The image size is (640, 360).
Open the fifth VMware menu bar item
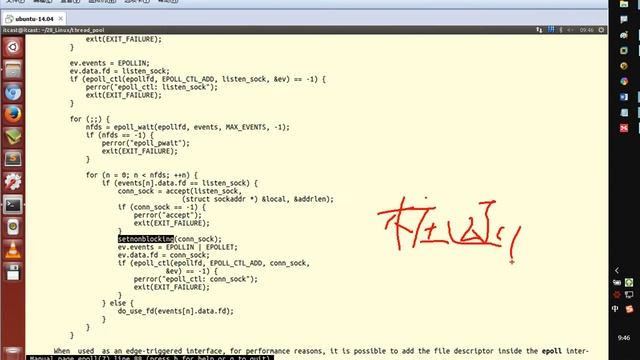coord(137,1)
